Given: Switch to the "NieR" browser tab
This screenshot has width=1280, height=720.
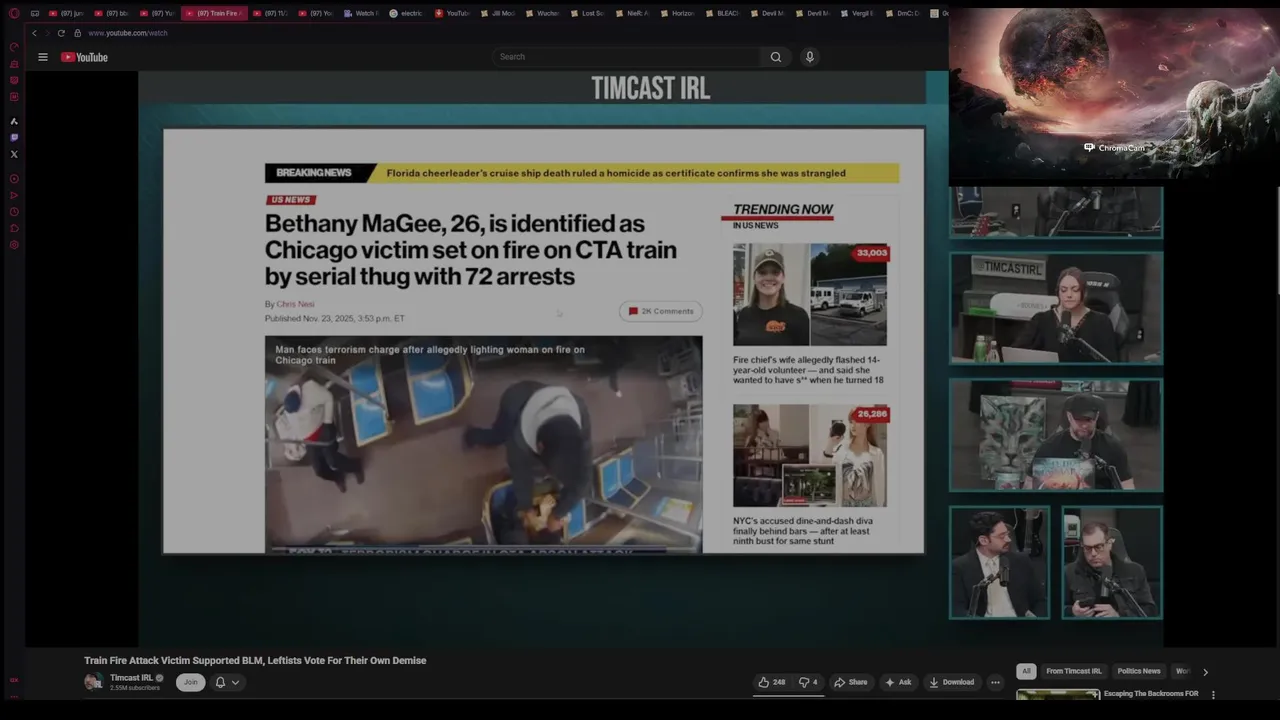Looking at the screenshot, I should 632,13.
